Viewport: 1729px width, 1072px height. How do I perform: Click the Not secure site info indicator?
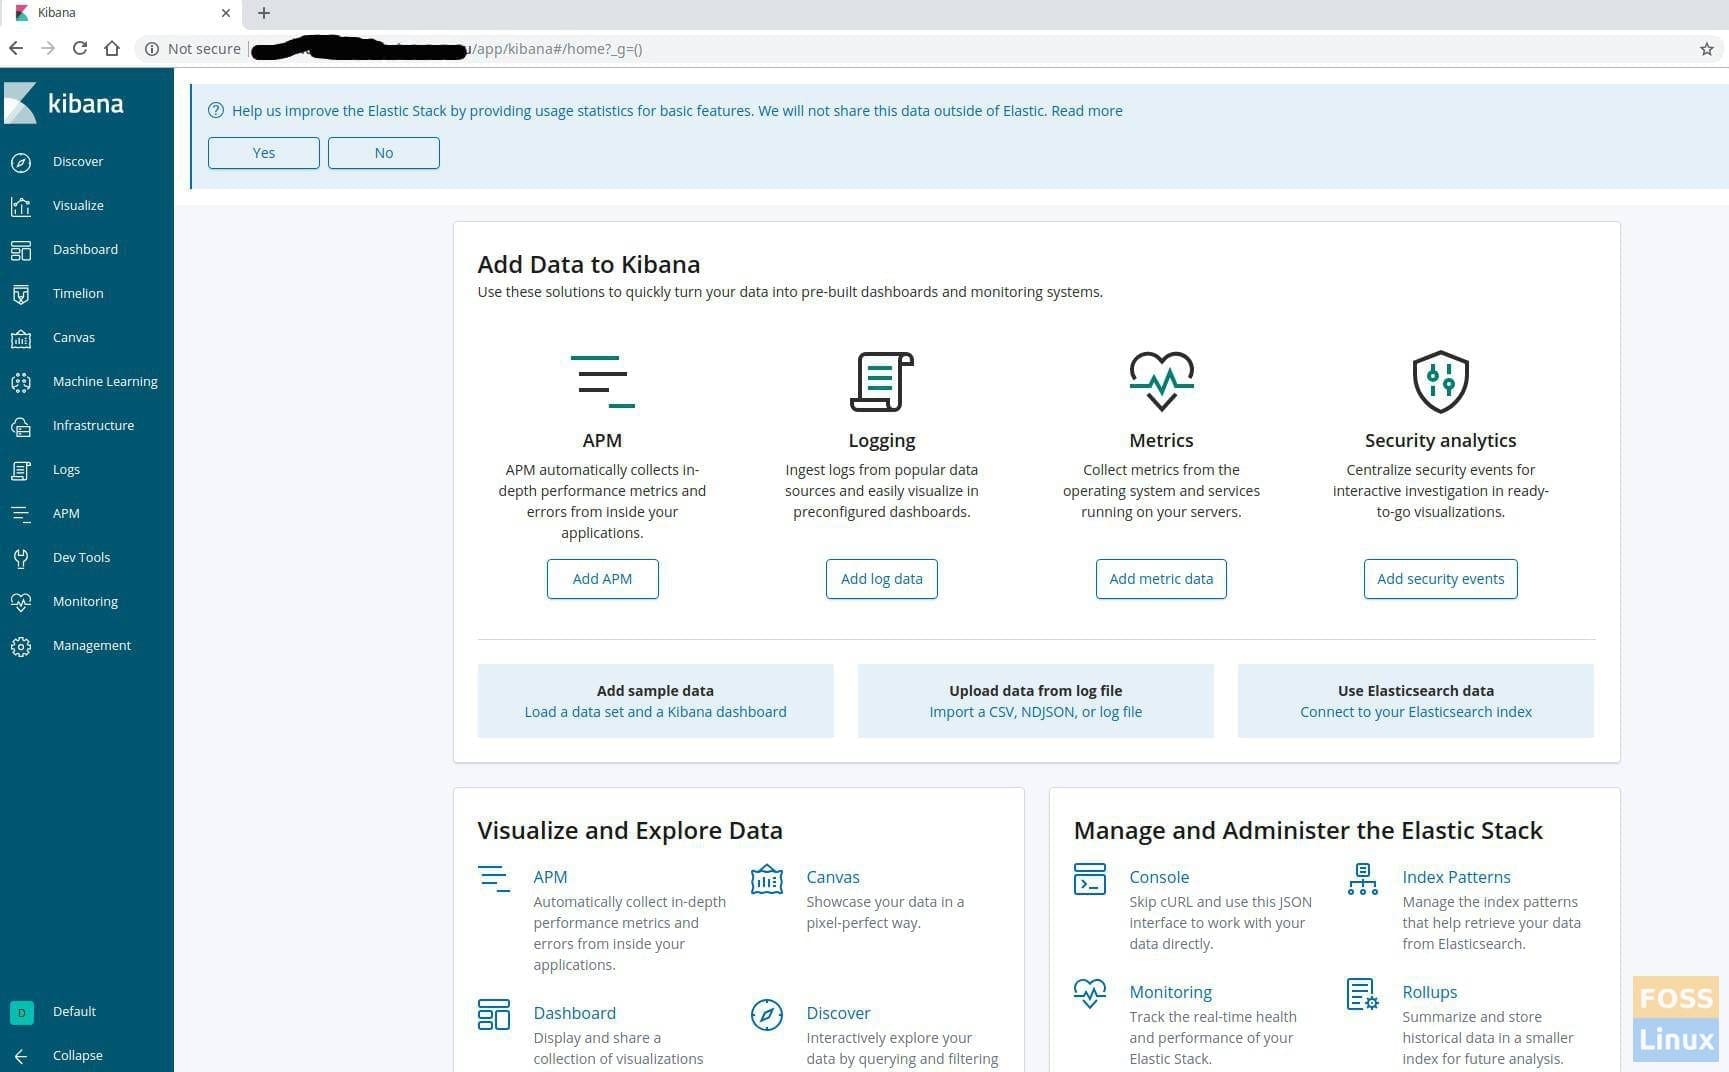pyautogui.click(x=193, y=49)
